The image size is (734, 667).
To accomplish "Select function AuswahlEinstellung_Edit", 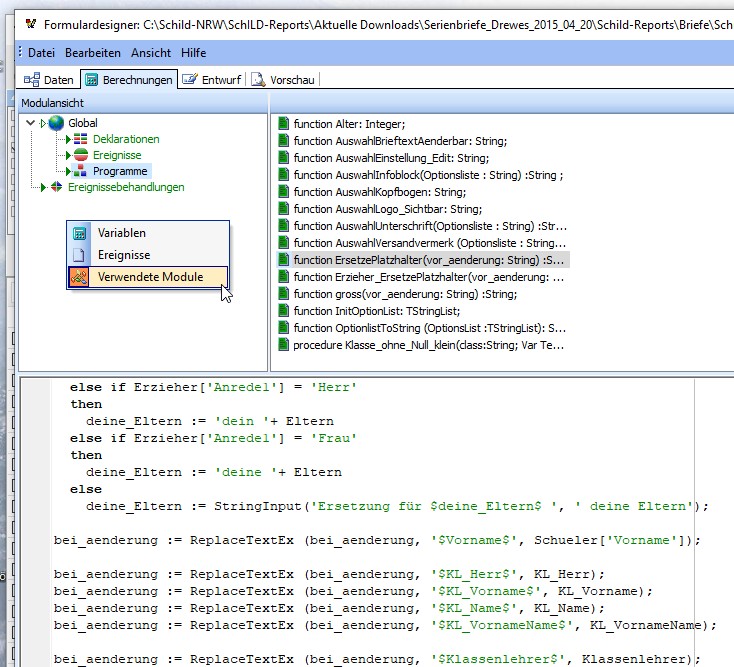I will tap(391, 158).
